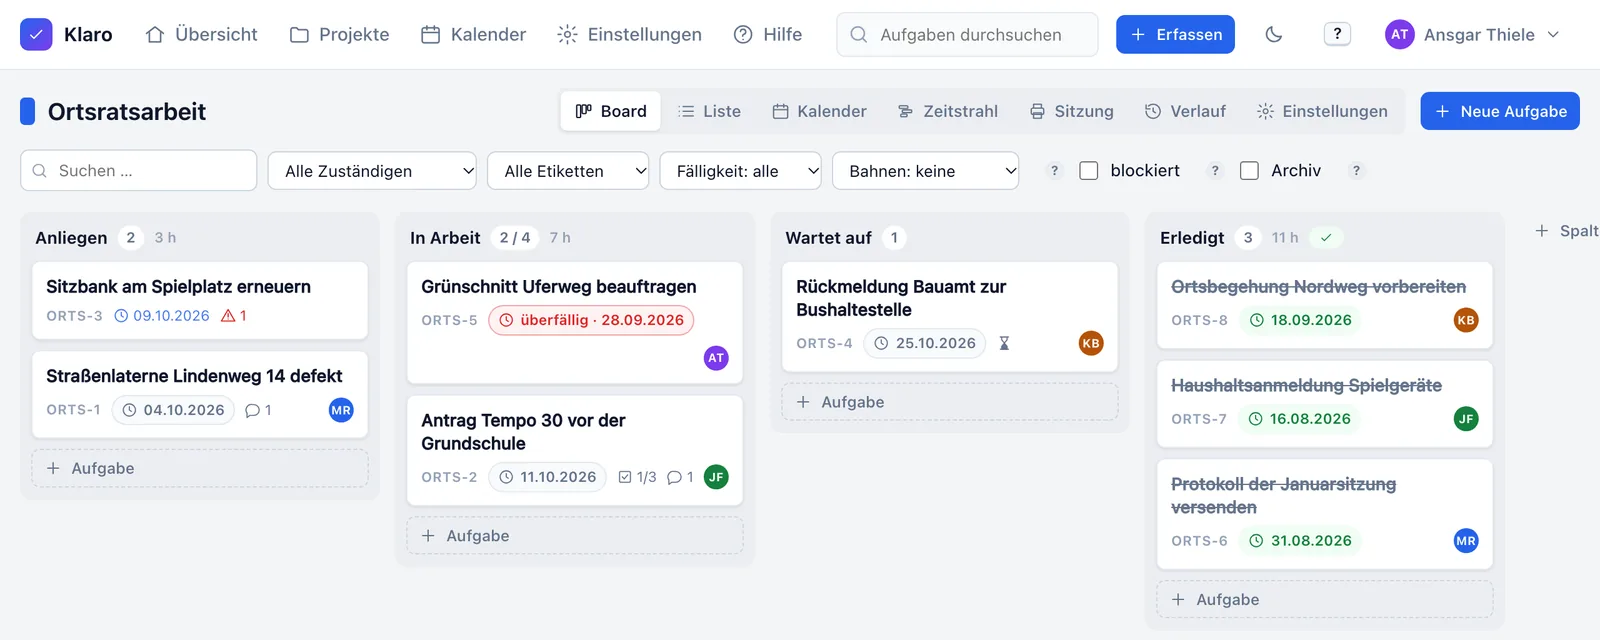Image resolution: width=1600 pixels, height=640 pixels.
Task: Switch to the Verlauf view tab
Action: 1185,111
